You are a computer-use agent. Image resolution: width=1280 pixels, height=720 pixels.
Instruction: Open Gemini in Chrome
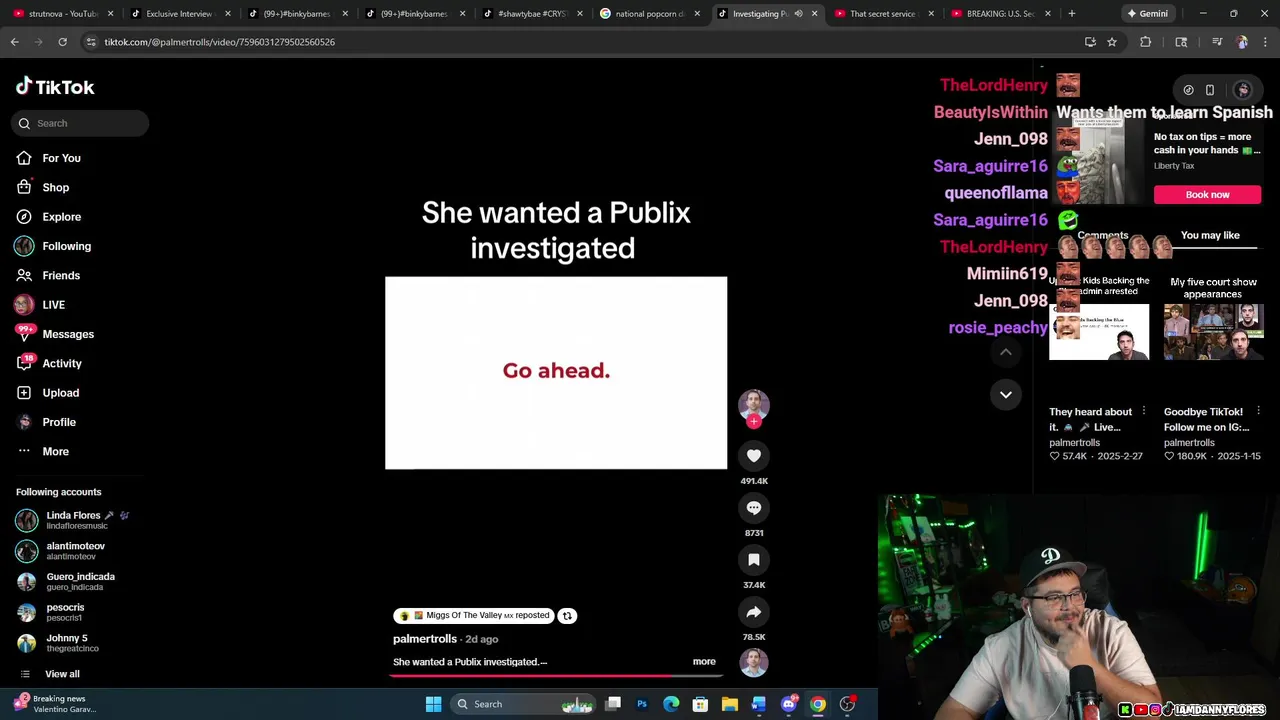1147,13
